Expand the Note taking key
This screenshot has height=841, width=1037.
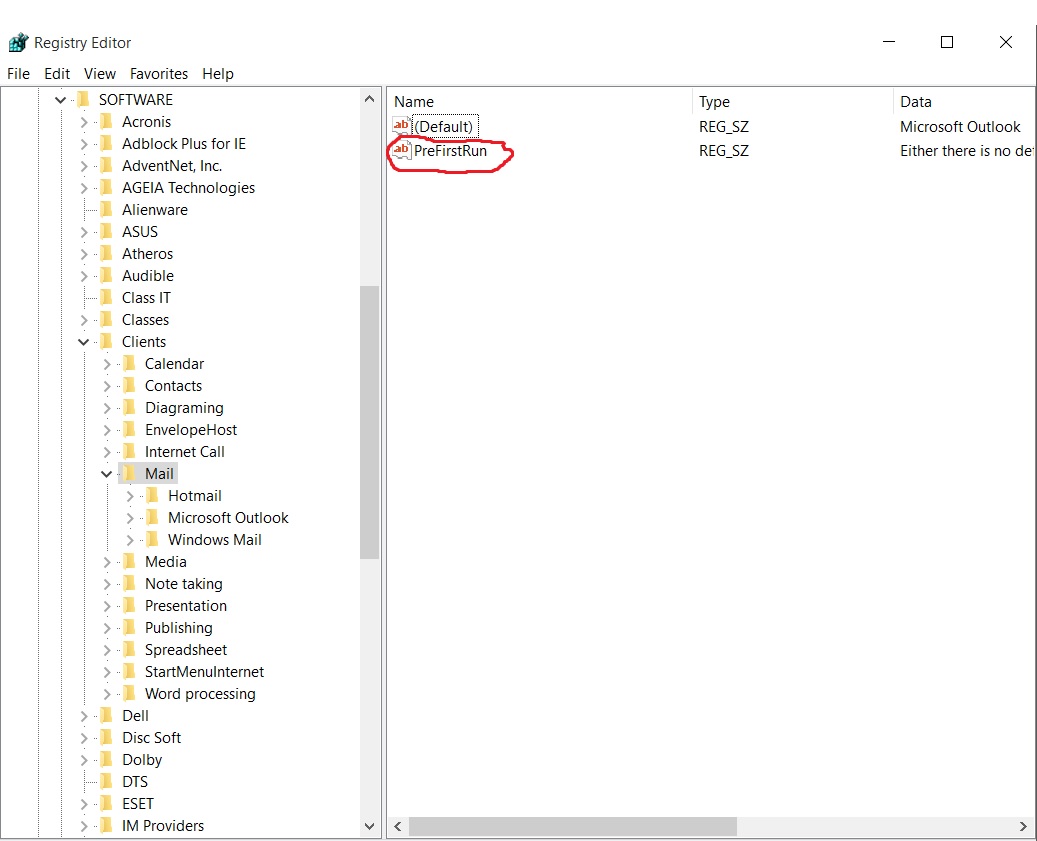pos(107,584)
